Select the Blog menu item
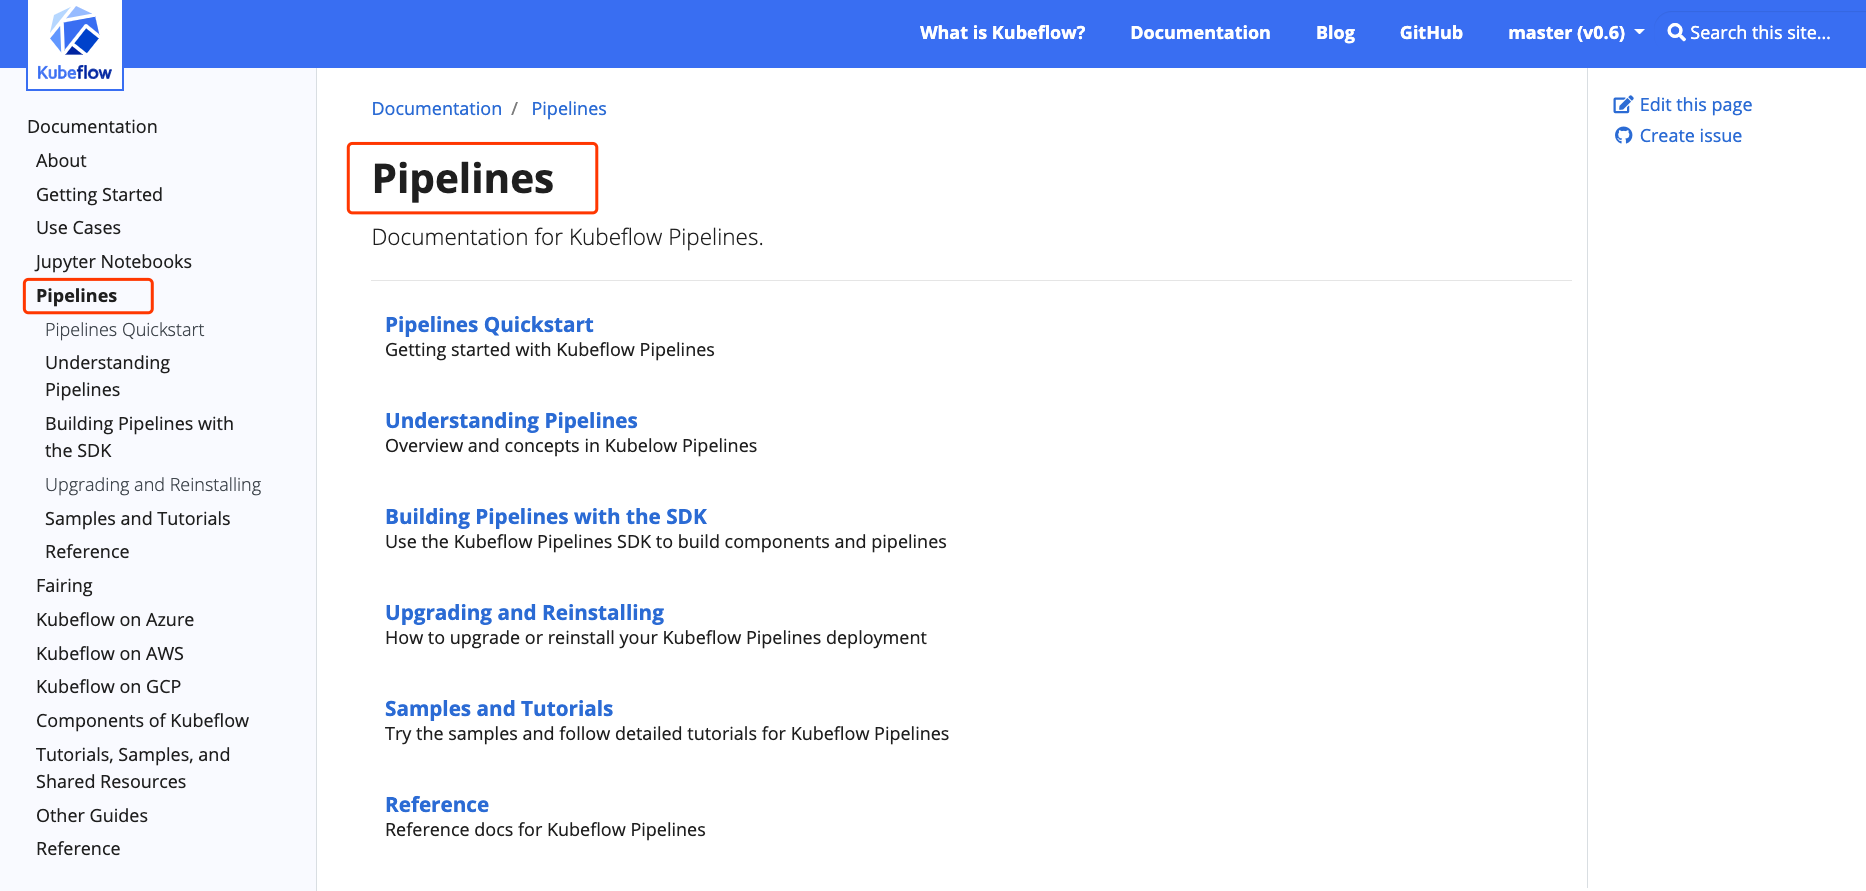1866x891 pixels. 1335,32
